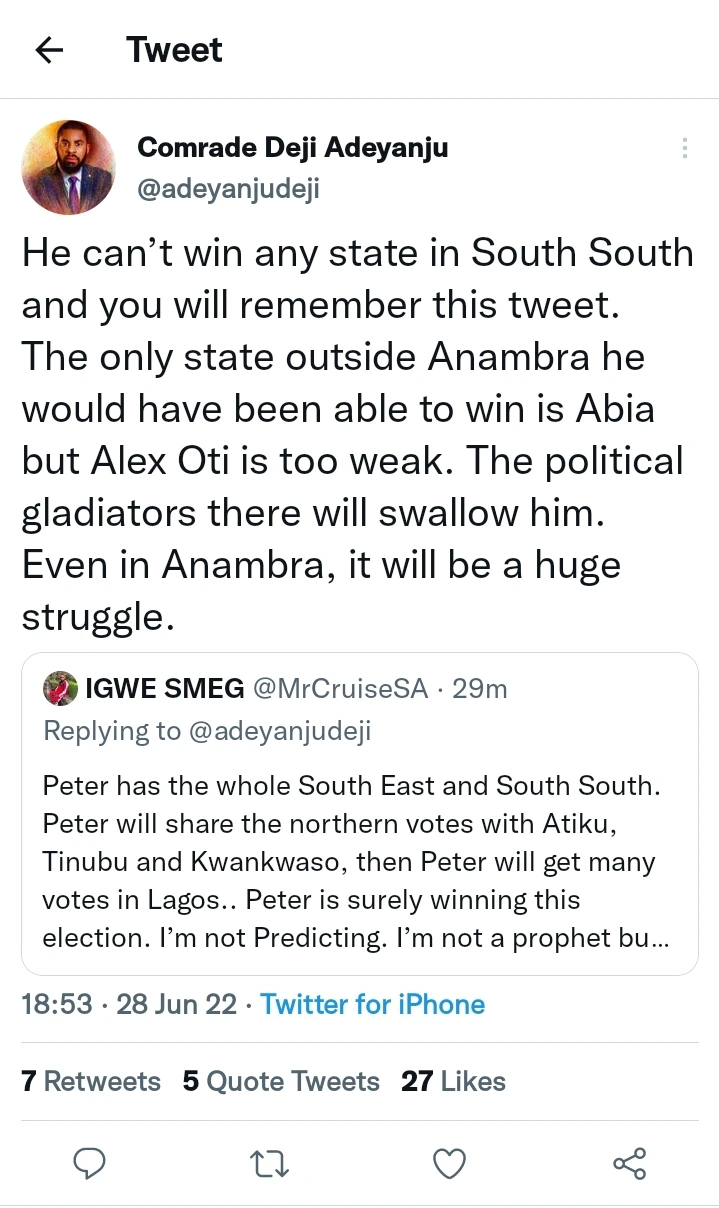View the 27 Likes list
719x1208 pixels.
point(453,1081)
